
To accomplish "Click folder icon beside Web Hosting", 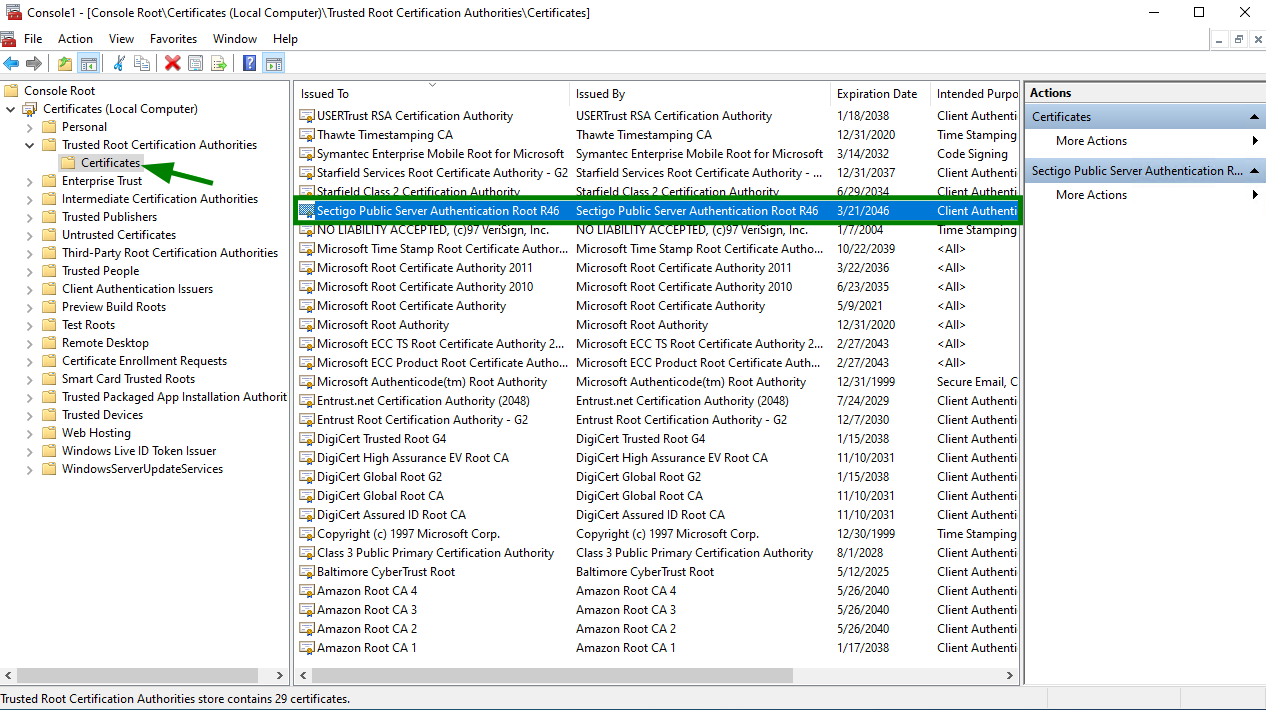I will click(x=49, y=433).
